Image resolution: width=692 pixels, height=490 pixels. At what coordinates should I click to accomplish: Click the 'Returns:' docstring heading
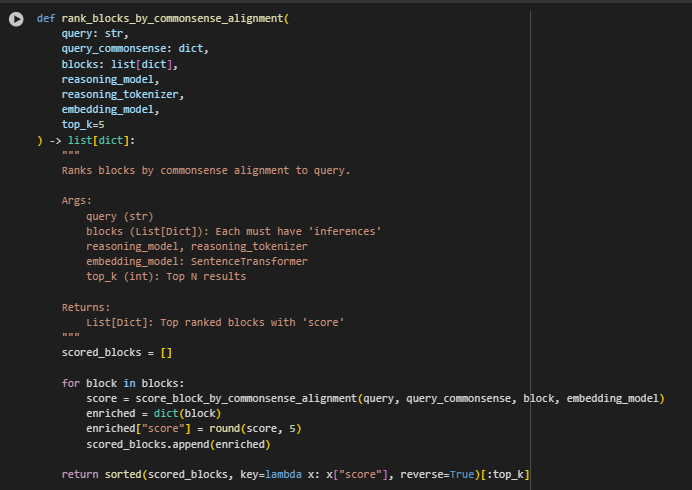coord(86,307)
